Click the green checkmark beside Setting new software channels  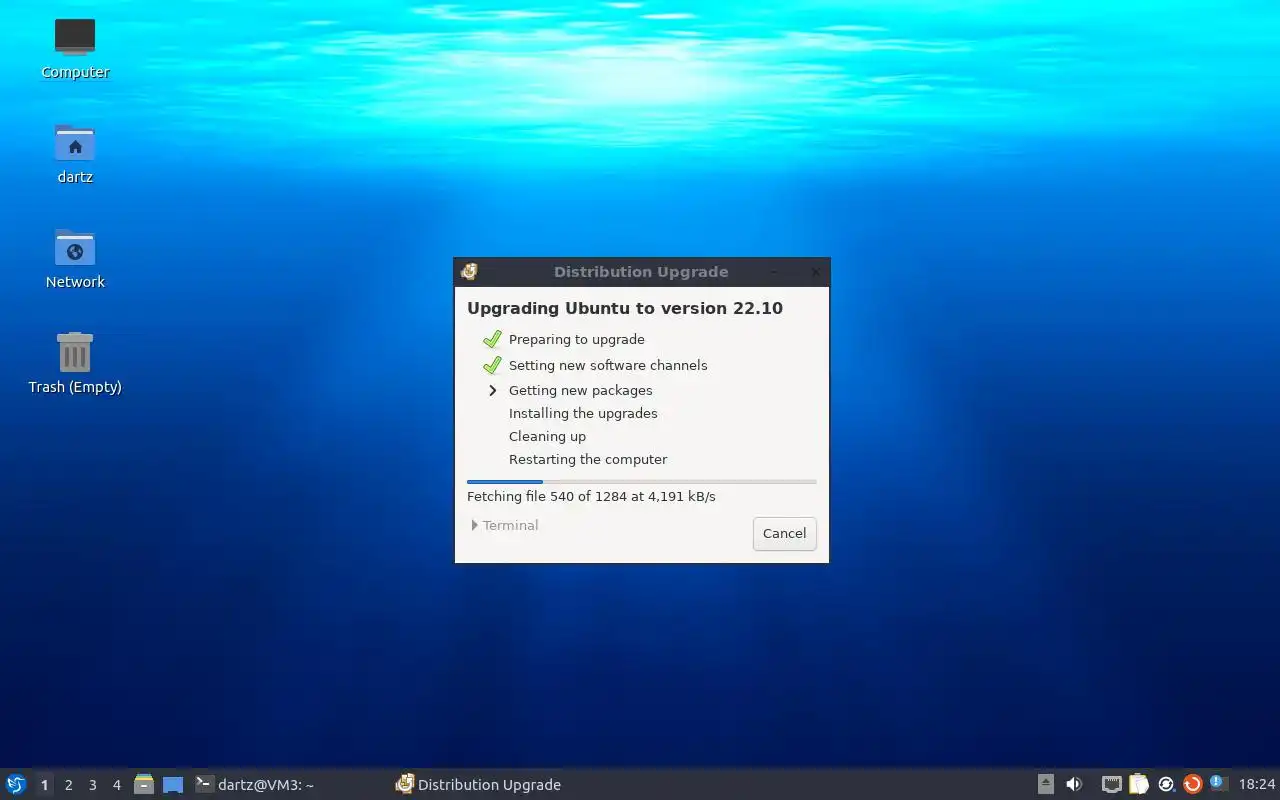coord(491,365)
